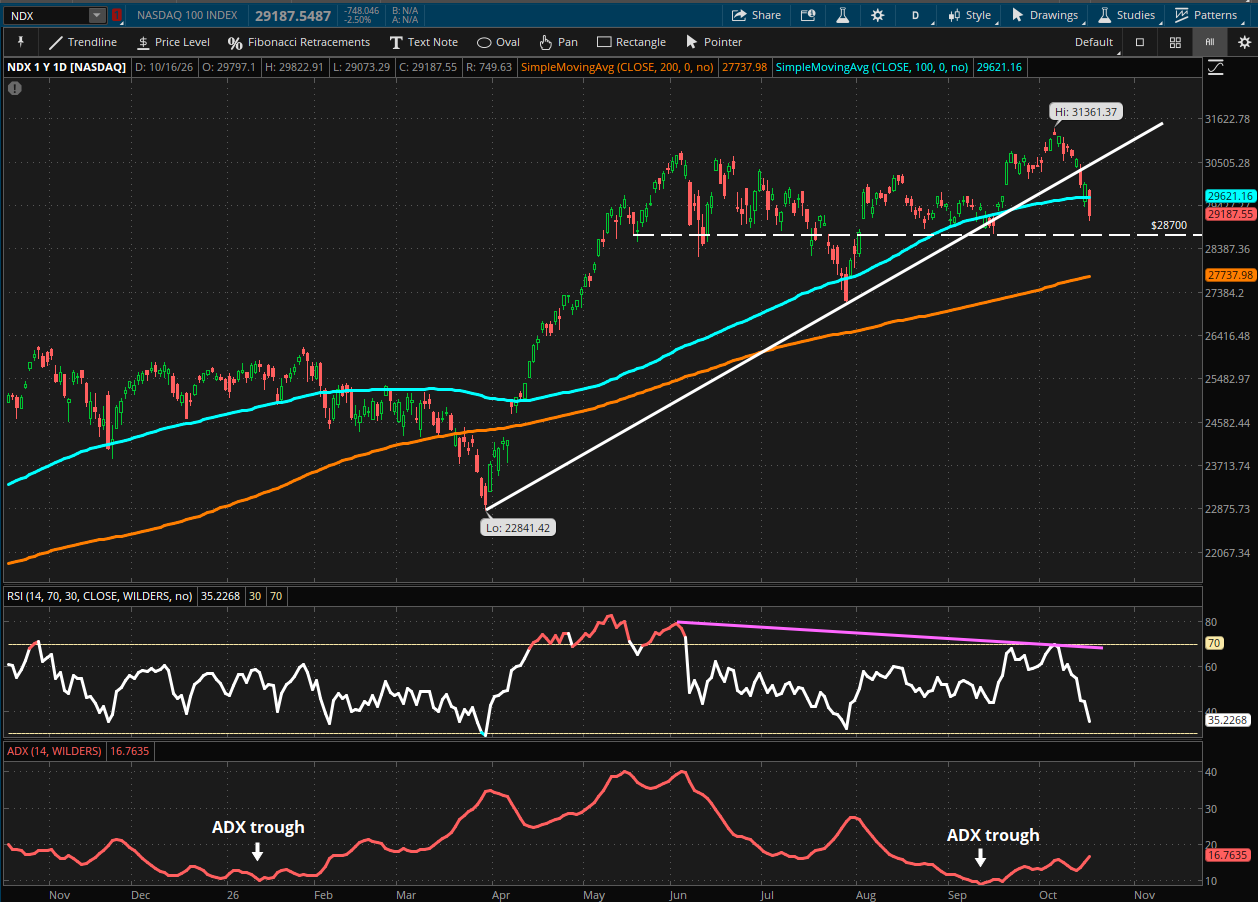The height and width of the screenshot is (902, 1258).
Task: Select the Trendline drawing tool
Action: [83, 42]
